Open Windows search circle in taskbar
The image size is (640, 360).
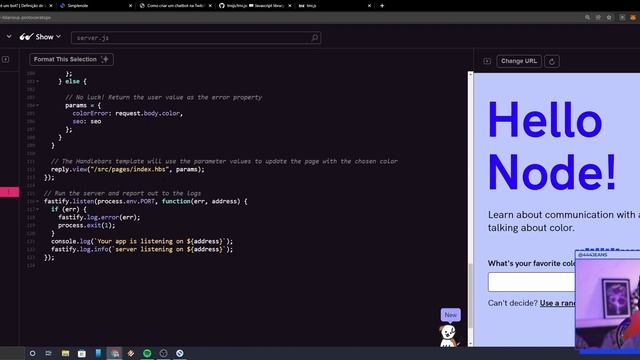coord(32,353)
